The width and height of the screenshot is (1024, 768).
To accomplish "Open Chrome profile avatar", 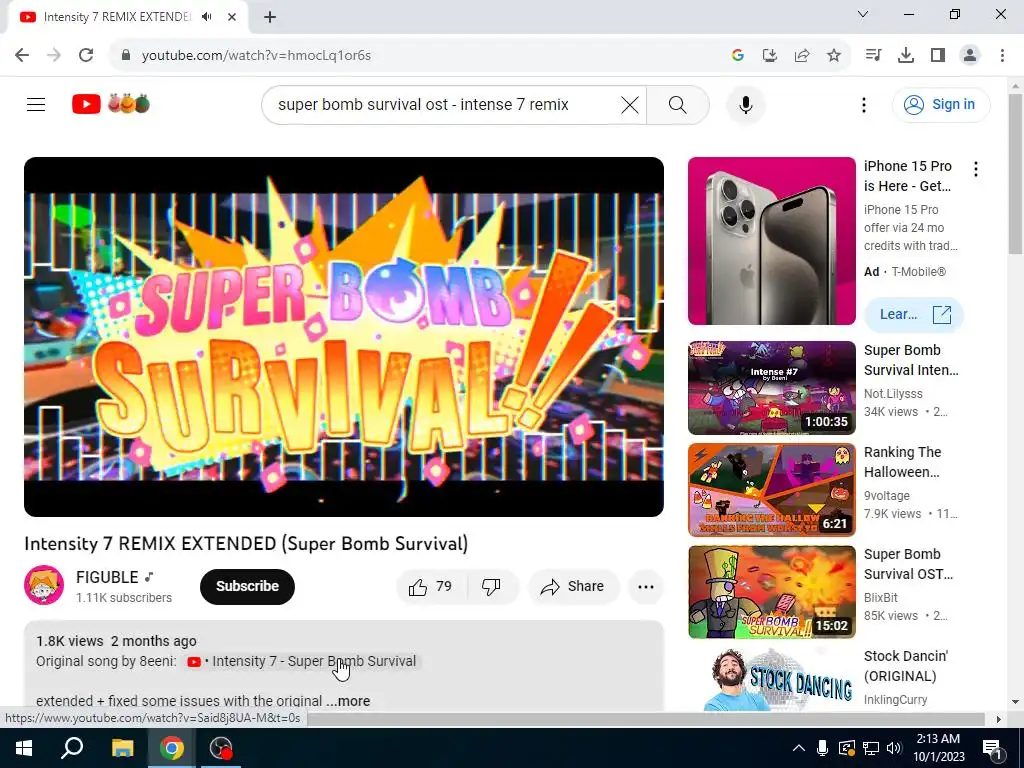I will pos(970,56).
